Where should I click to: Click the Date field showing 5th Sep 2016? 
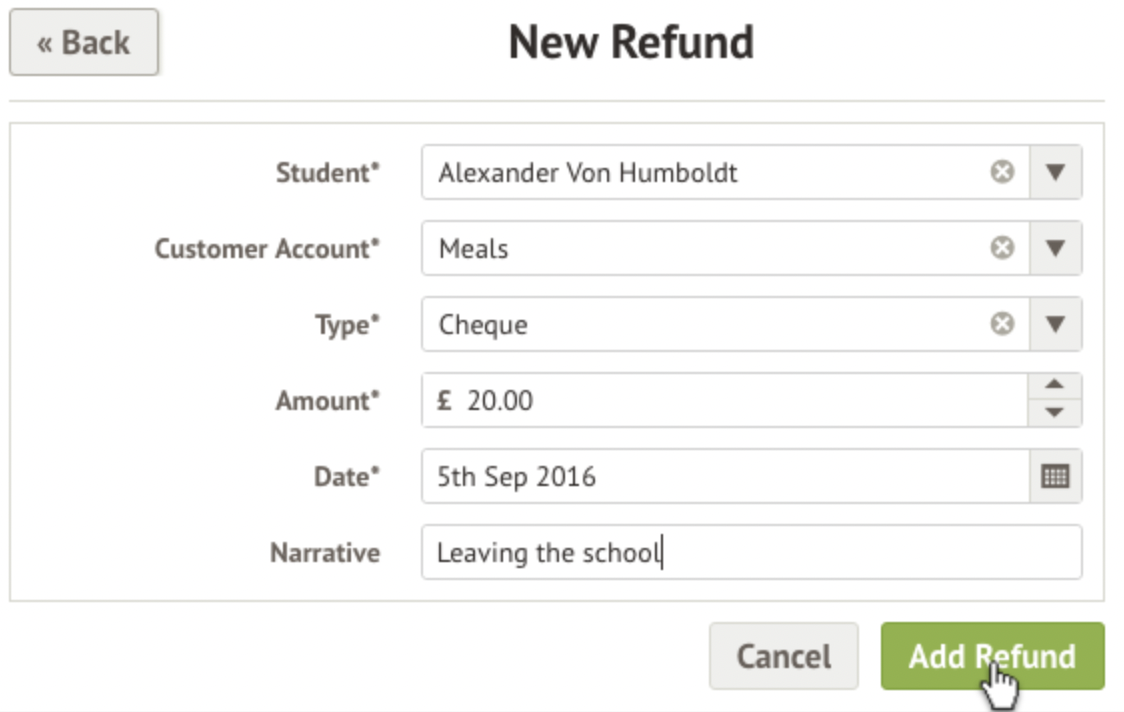[720, 477]
